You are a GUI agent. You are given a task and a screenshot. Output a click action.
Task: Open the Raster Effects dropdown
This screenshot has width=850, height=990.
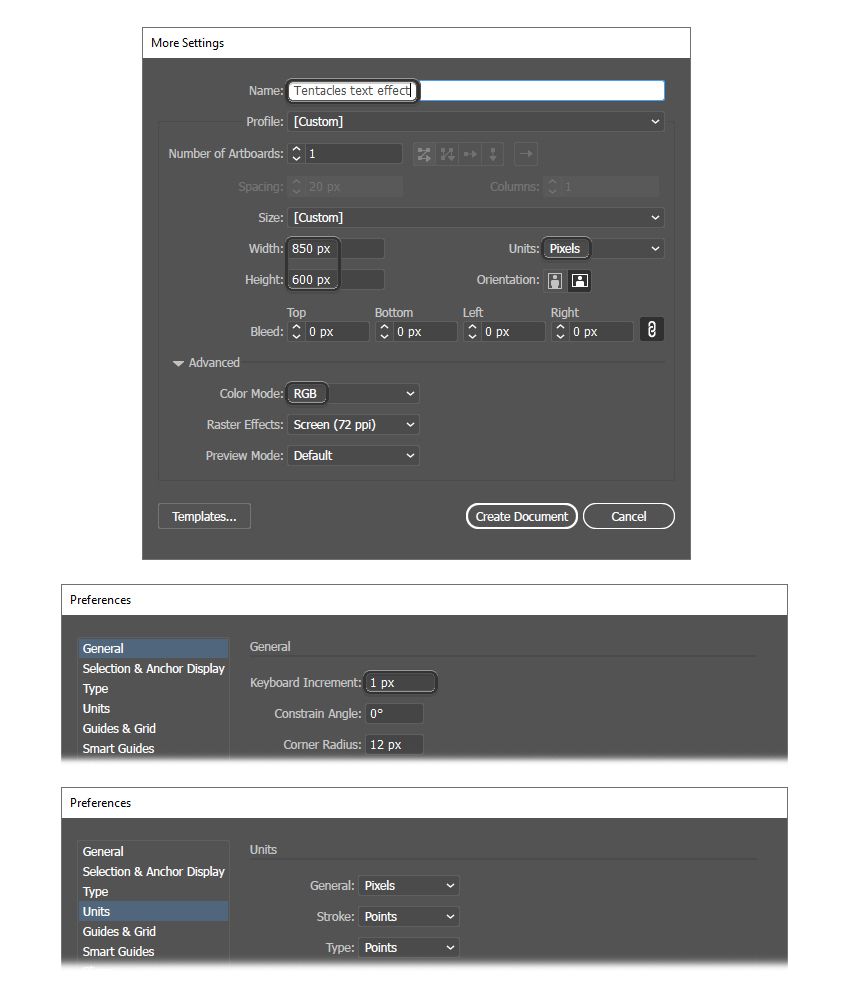pos(352,424)
